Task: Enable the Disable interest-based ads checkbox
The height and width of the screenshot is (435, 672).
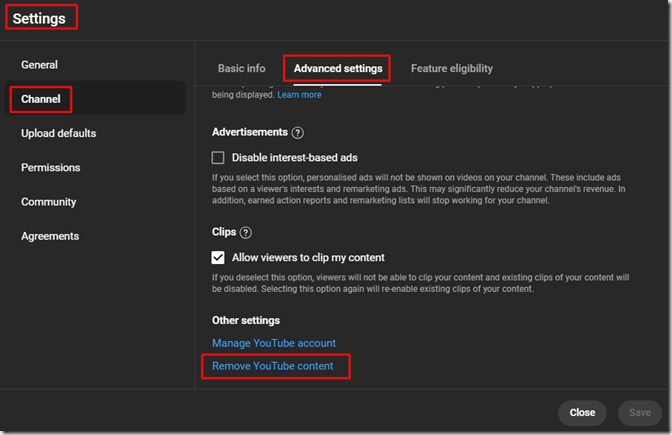Action: point(219,157)
